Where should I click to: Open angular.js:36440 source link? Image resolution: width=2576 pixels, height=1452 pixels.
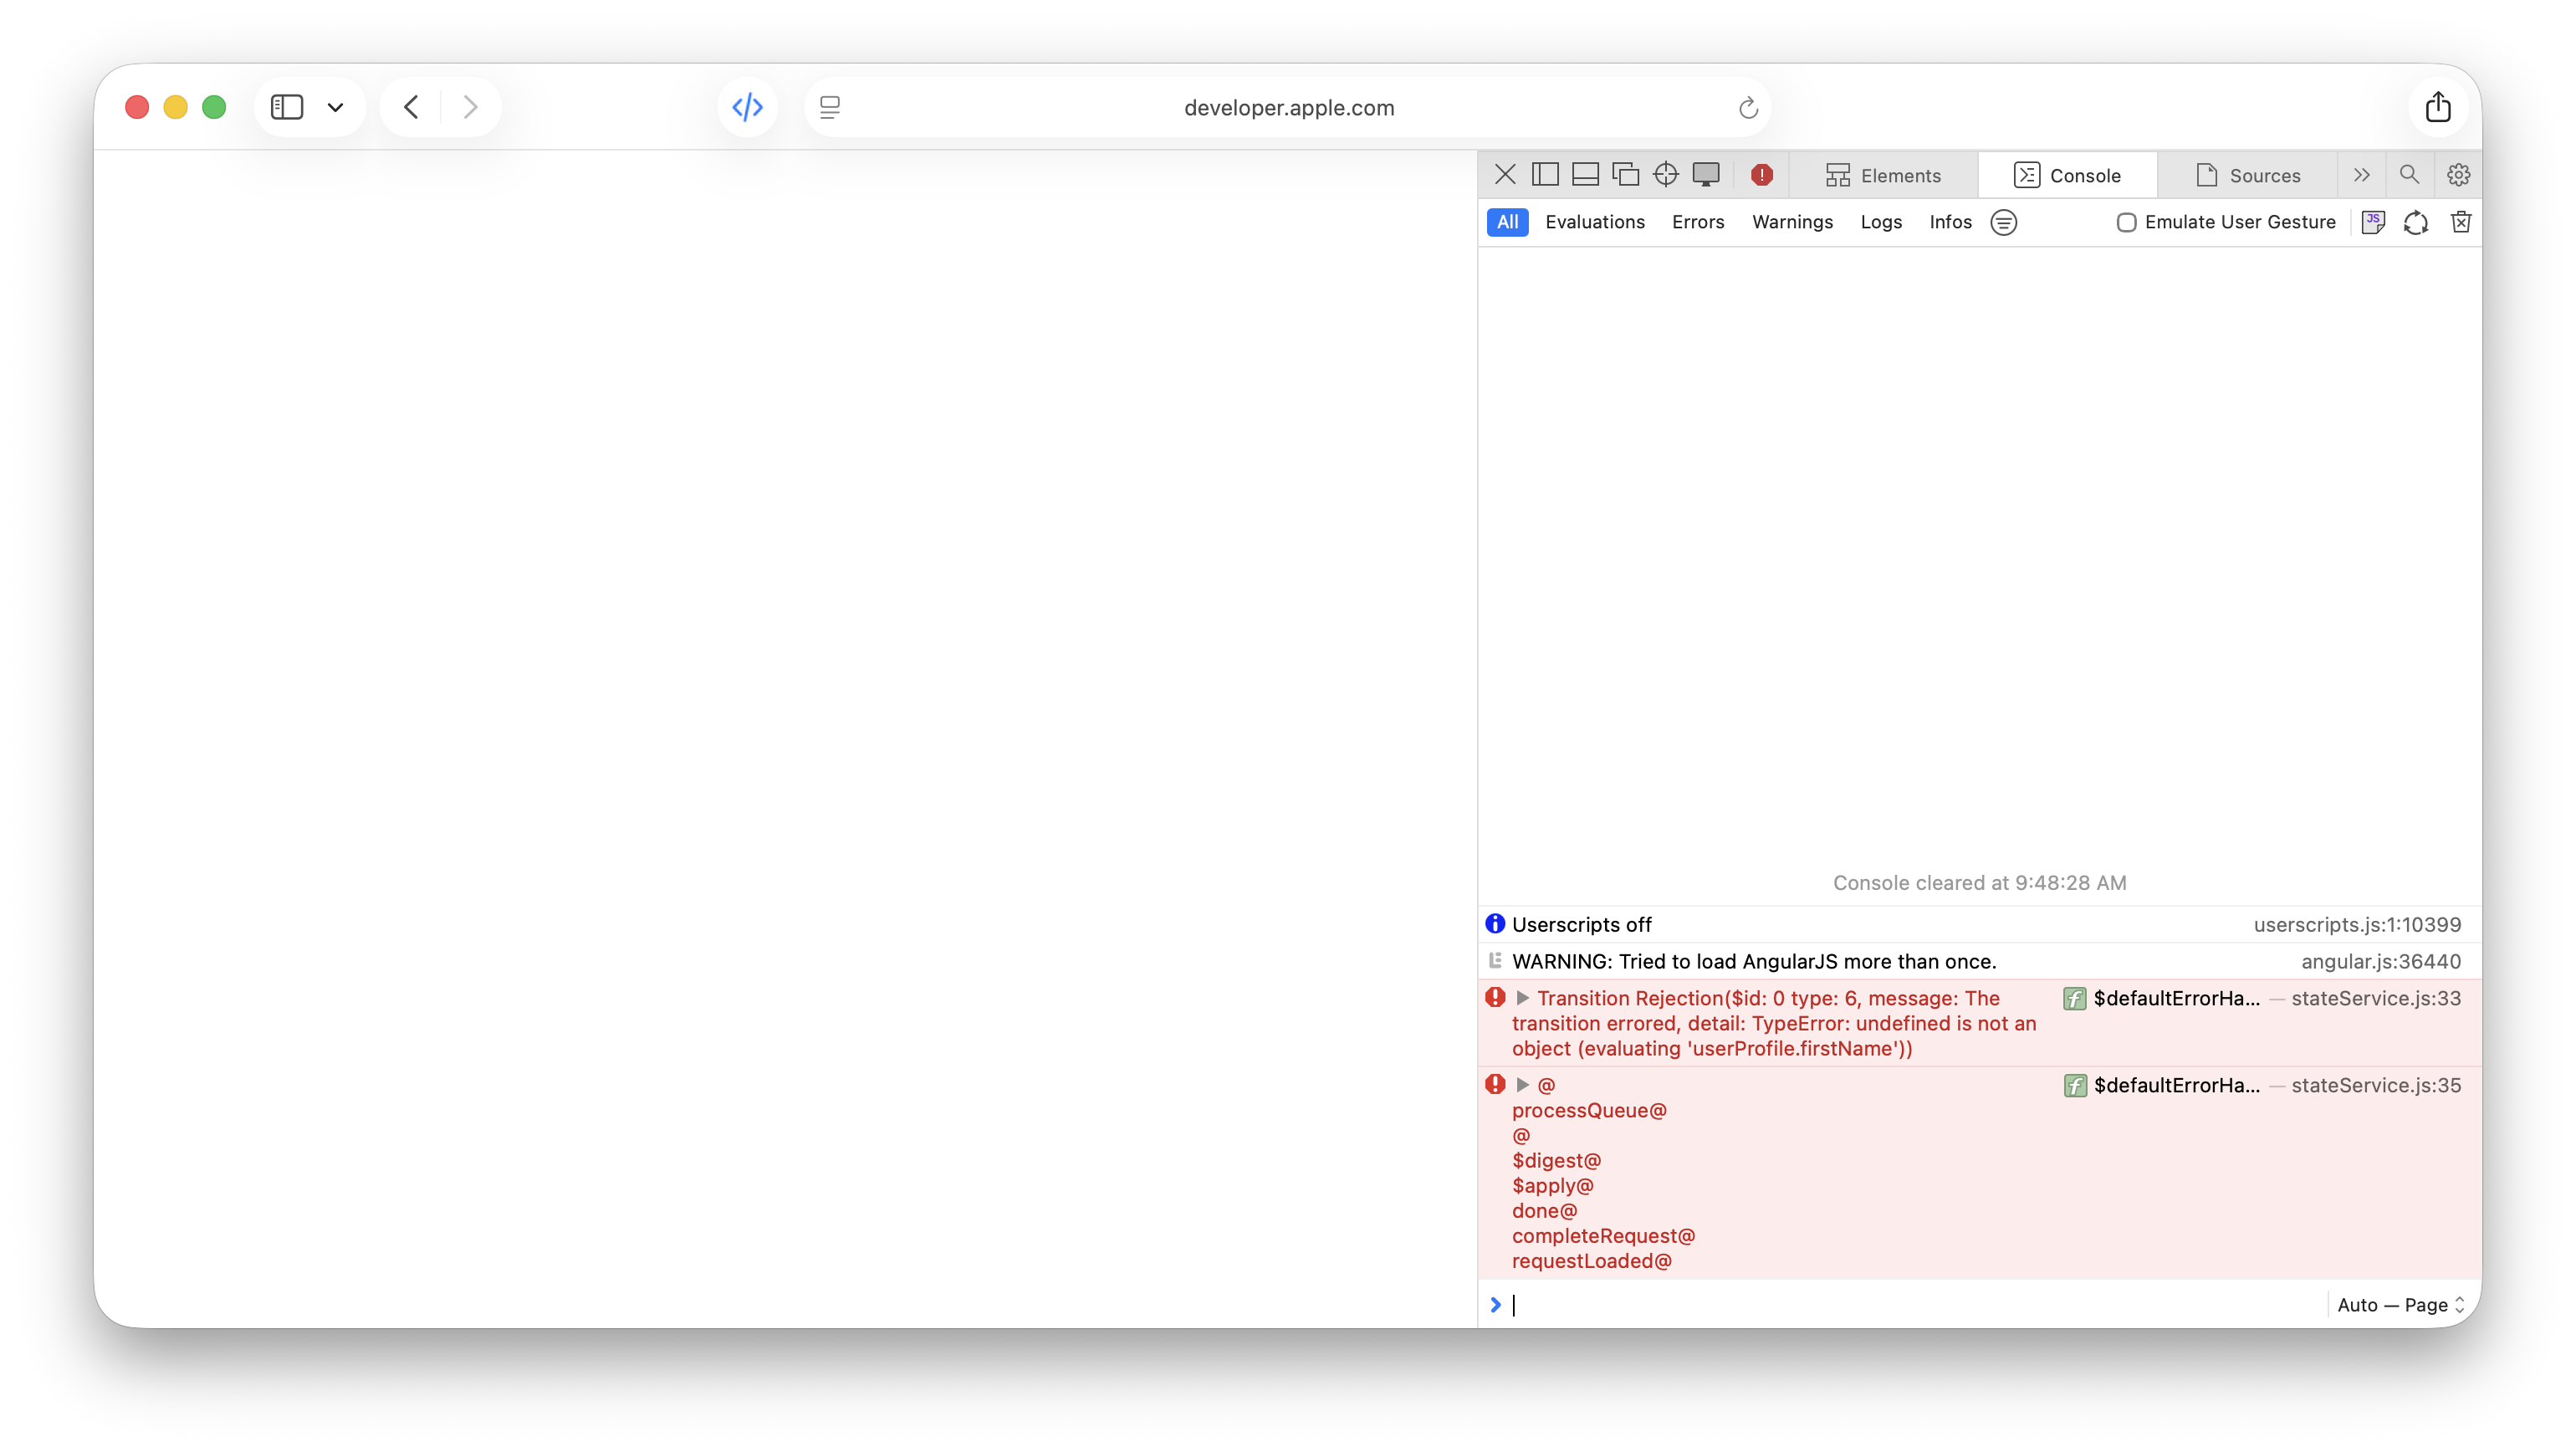pyautogui.click(x=2380, y=962)
